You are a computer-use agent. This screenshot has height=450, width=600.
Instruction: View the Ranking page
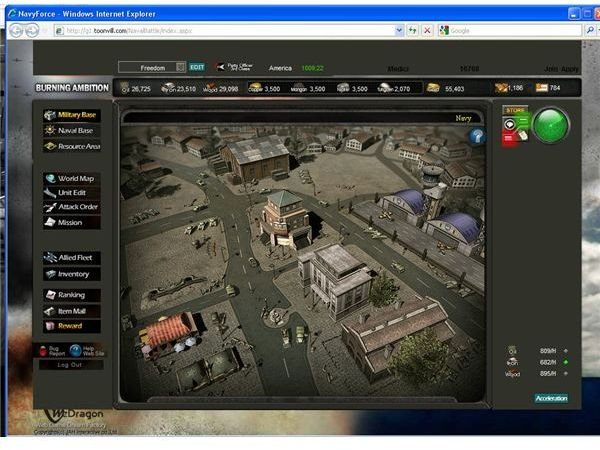pos(72,295)
